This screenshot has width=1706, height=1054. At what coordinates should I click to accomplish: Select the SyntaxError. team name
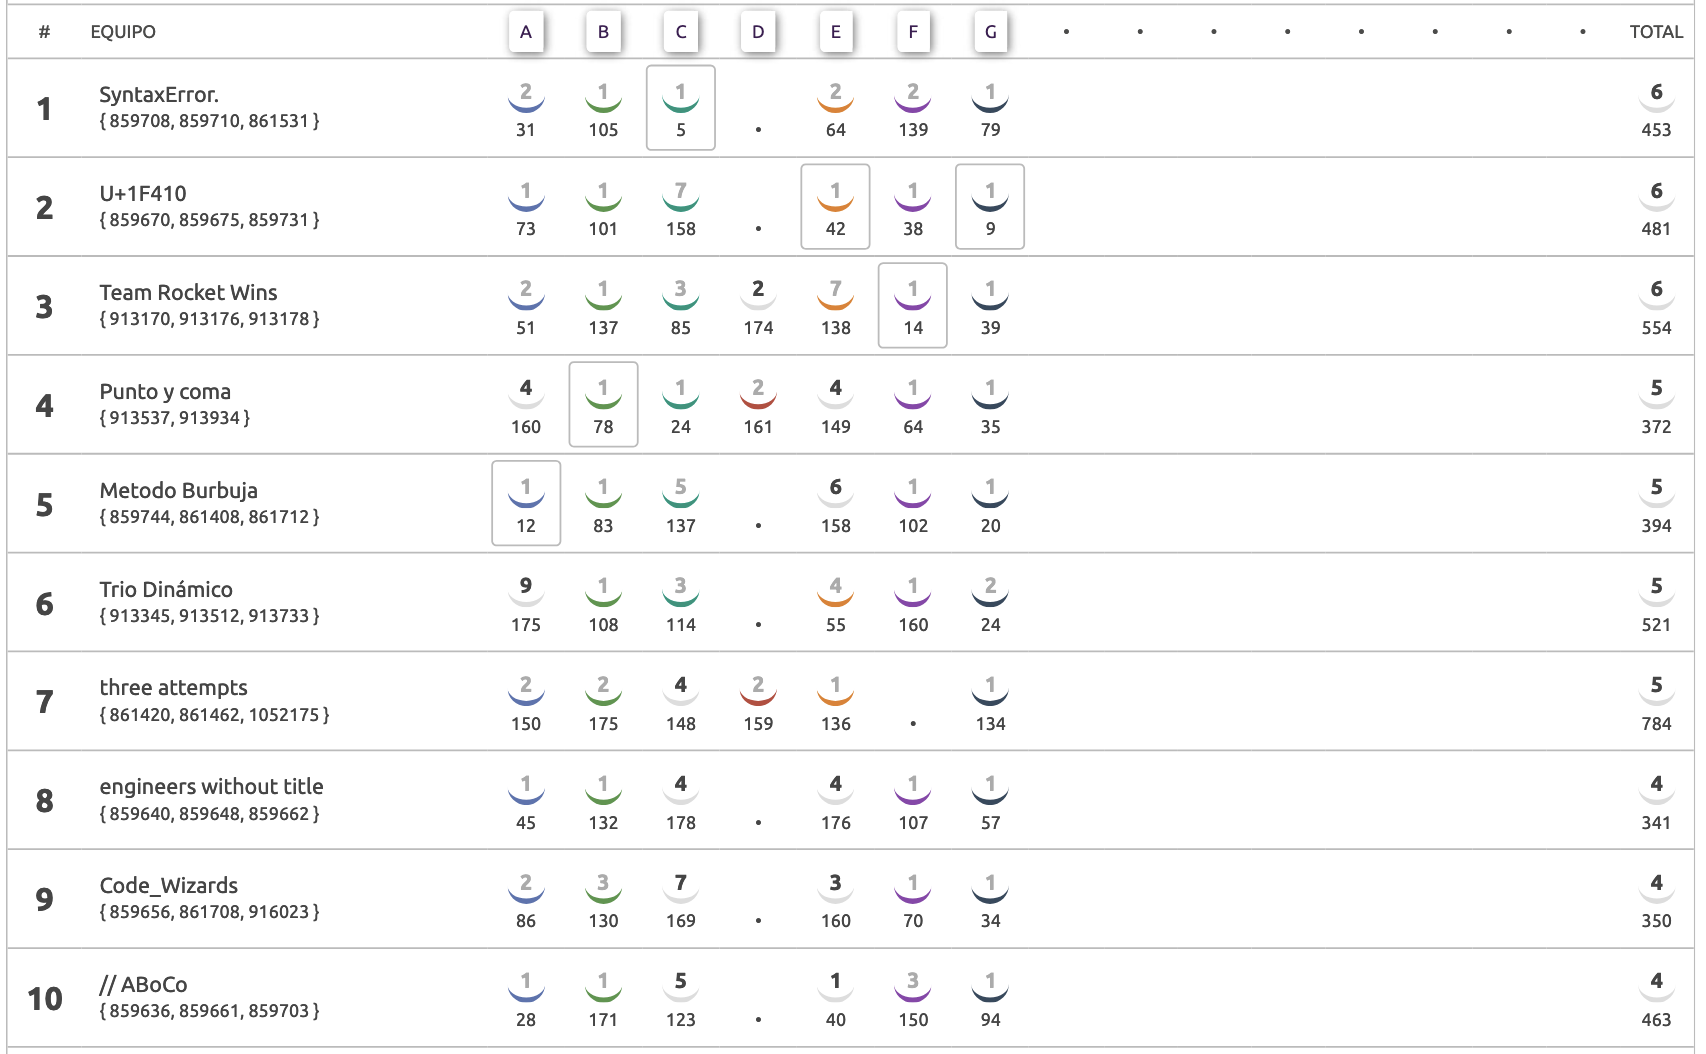click(x=159, y=95)
